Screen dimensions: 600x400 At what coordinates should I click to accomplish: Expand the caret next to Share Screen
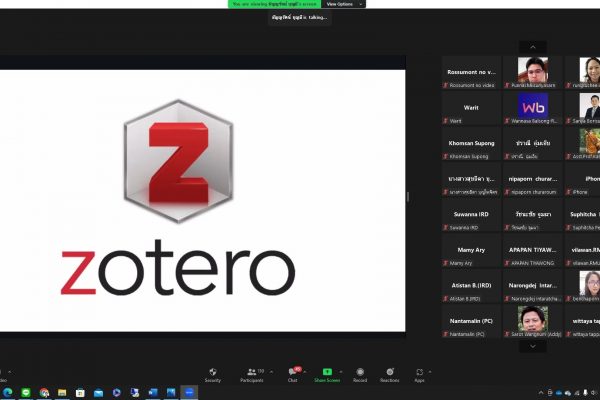[x=341, y=372]
